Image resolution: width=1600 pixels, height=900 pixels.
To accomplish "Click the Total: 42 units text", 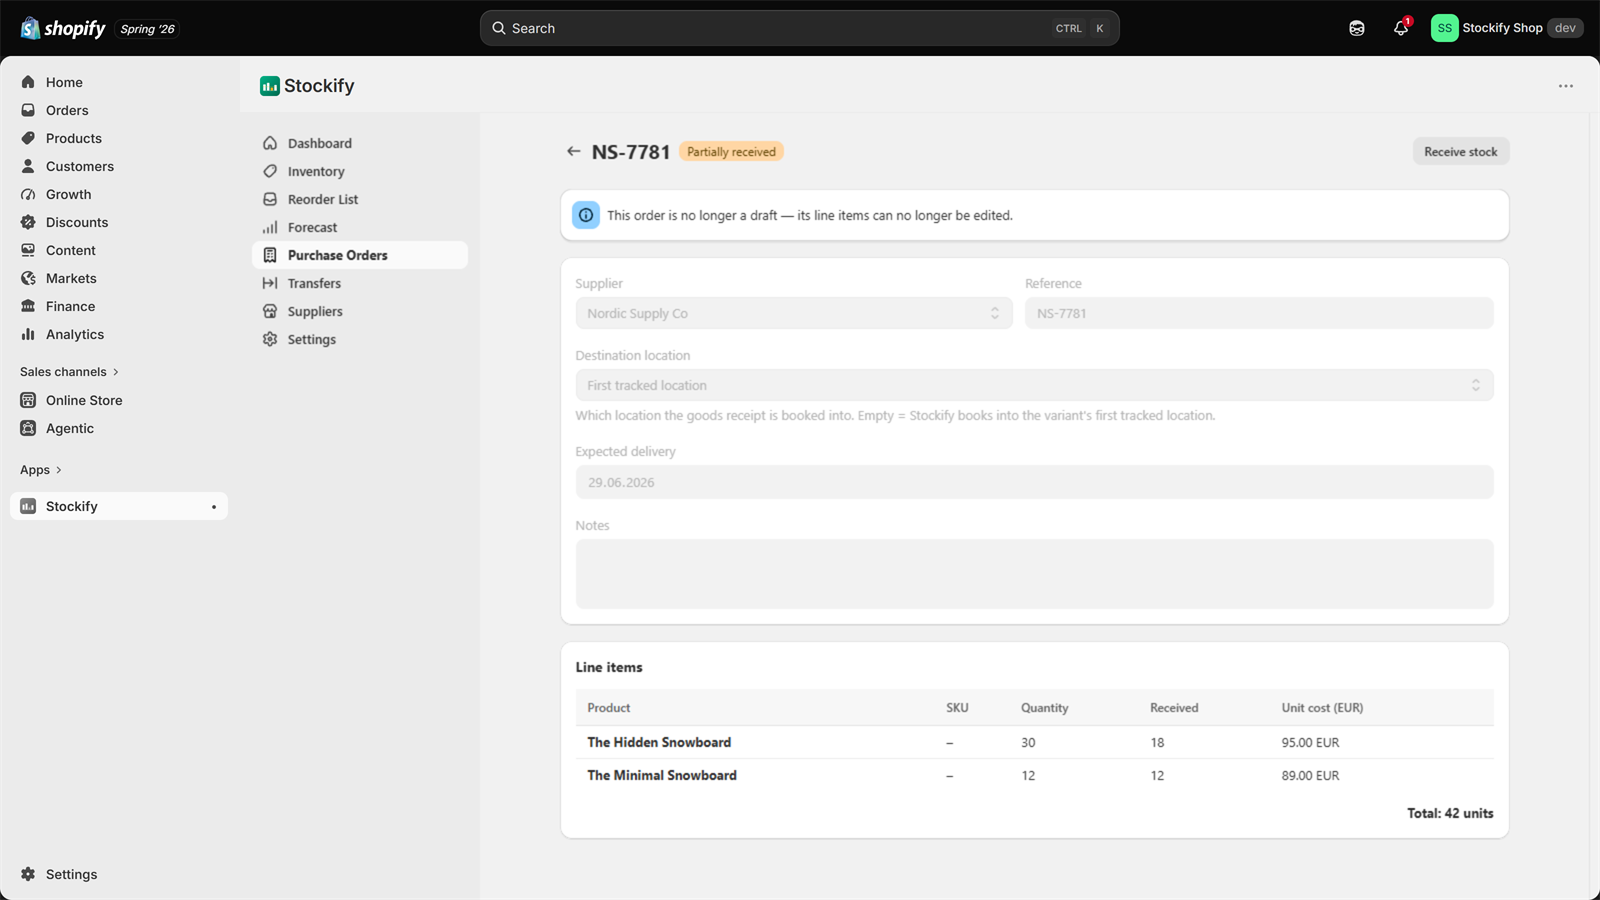I will click(1450, 813).
